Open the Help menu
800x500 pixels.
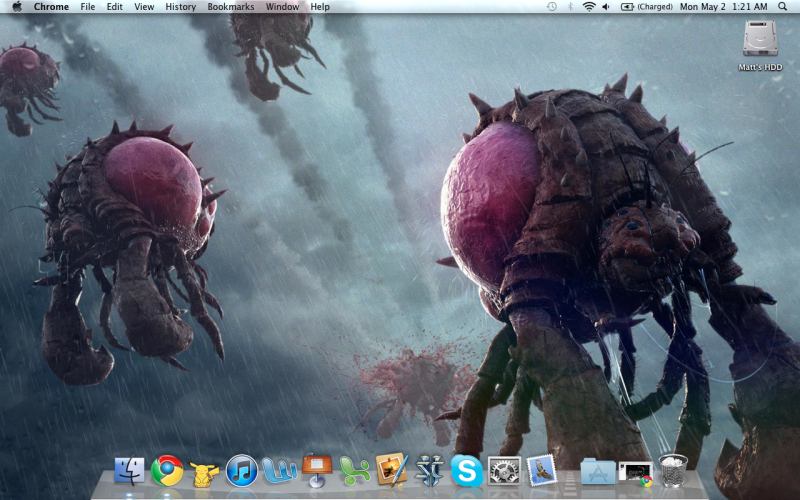[x=320, y=7]
